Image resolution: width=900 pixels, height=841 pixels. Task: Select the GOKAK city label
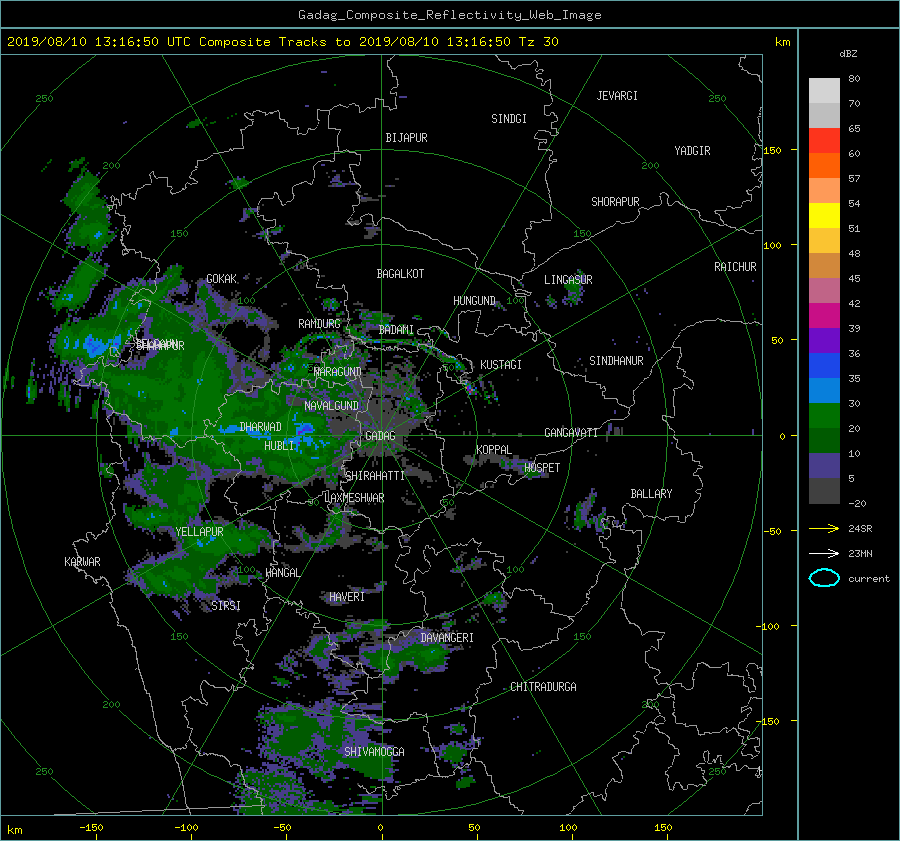pos(222,279)
